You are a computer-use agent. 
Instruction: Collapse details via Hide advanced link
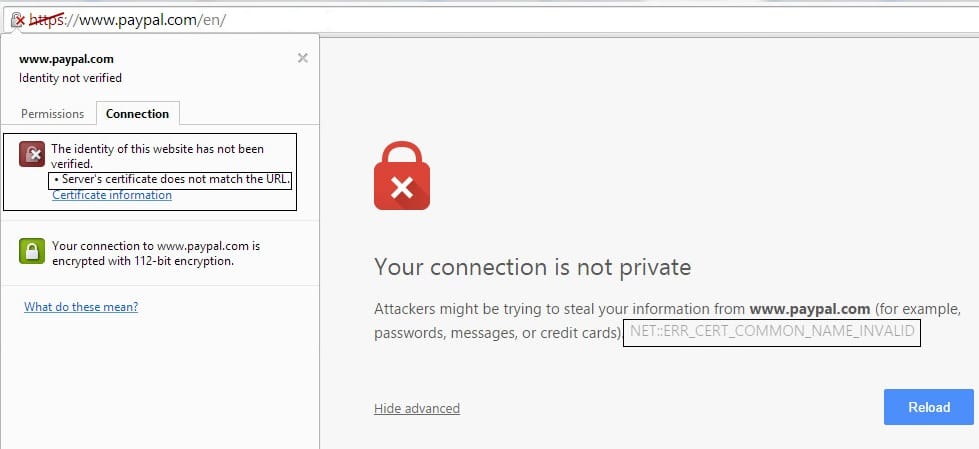tap(417, 408)
